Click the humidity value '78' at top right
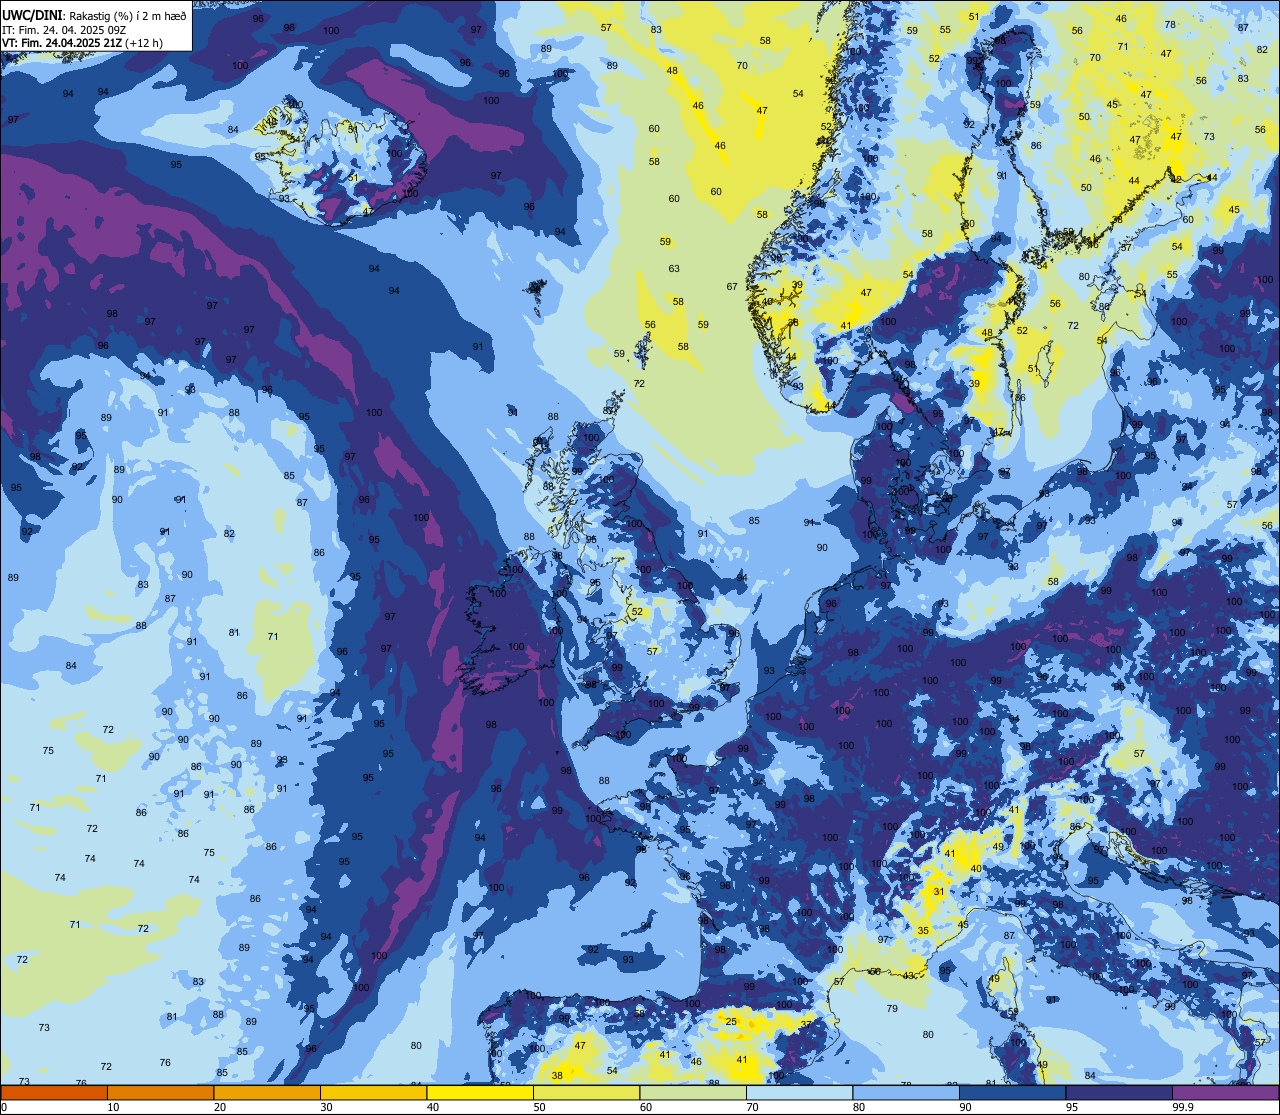 tap(1170, 24)
